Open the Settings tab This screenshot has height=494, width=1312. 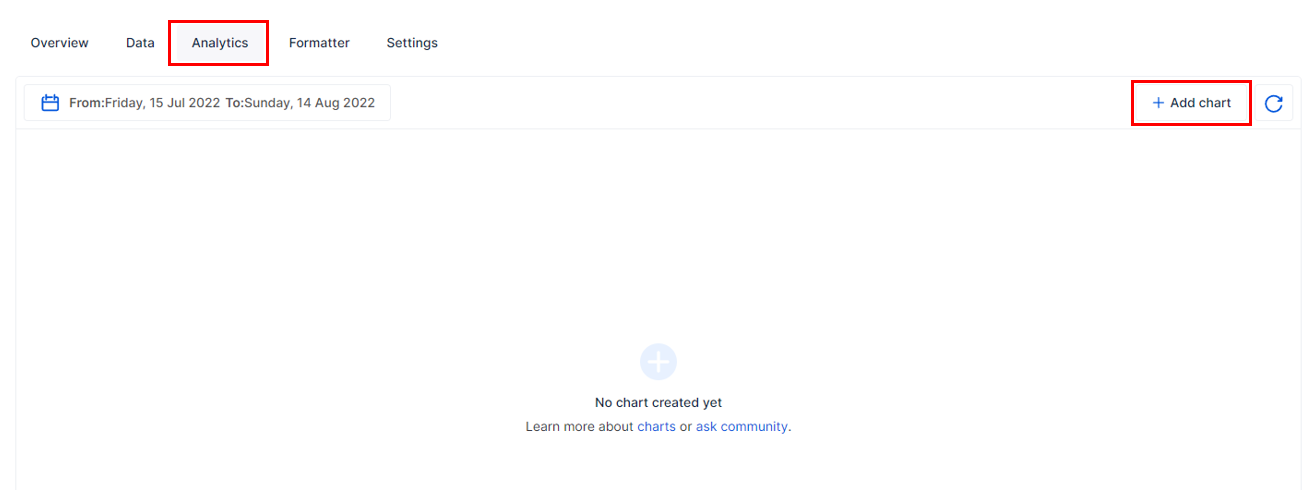tap(412, 43)
